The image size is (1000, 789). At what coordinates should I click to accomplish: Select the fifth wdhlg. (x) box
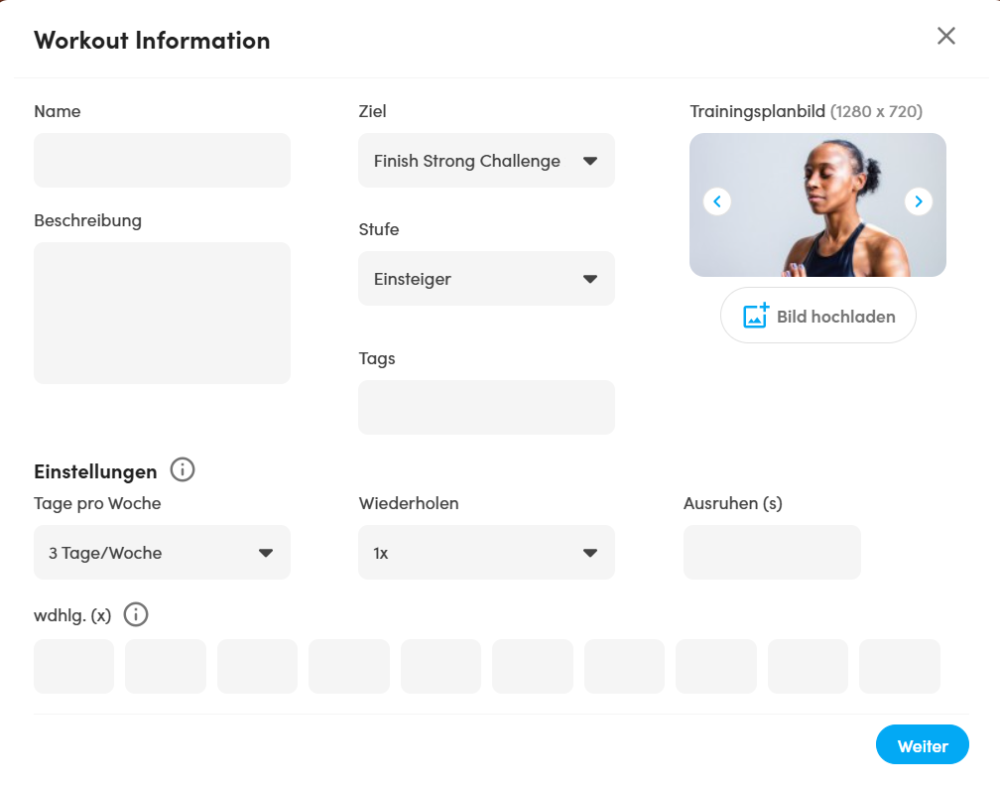(x=441, y=666)
